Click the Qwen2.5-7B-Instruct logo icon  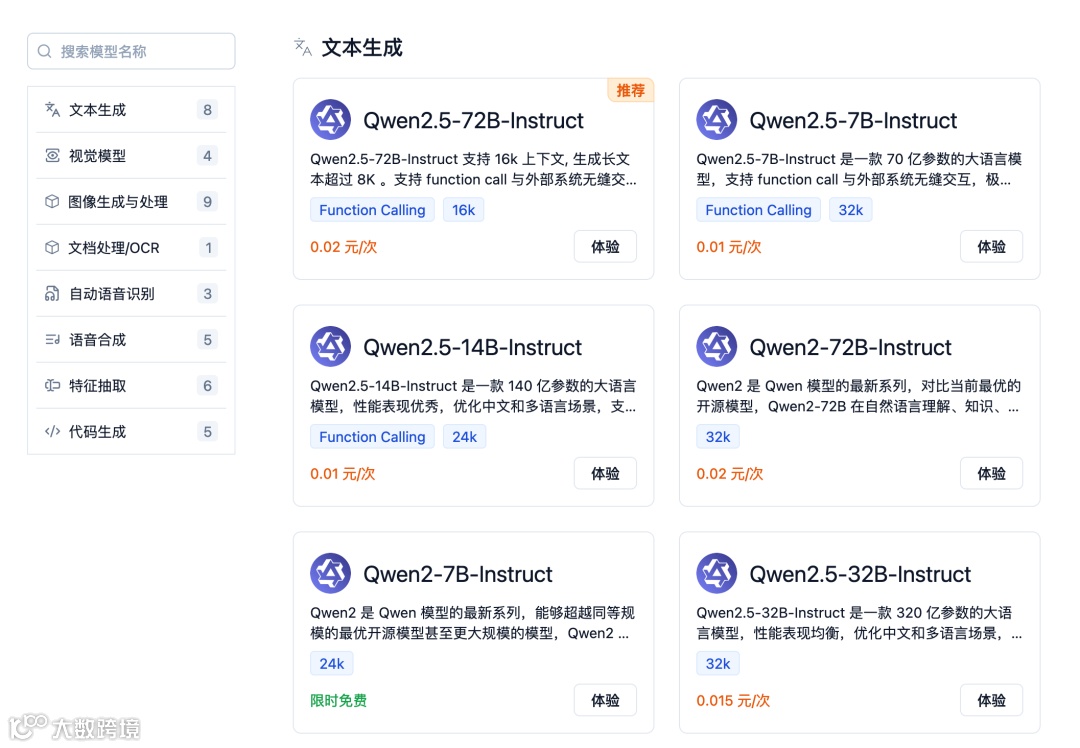(x=717, y=120)
